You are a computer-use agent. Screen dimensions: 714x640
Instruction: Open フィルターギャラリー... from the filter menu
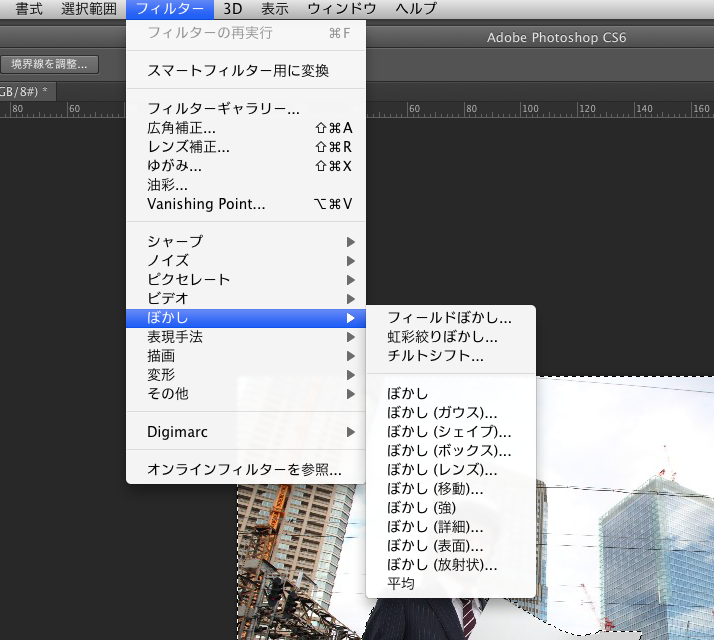224,109
